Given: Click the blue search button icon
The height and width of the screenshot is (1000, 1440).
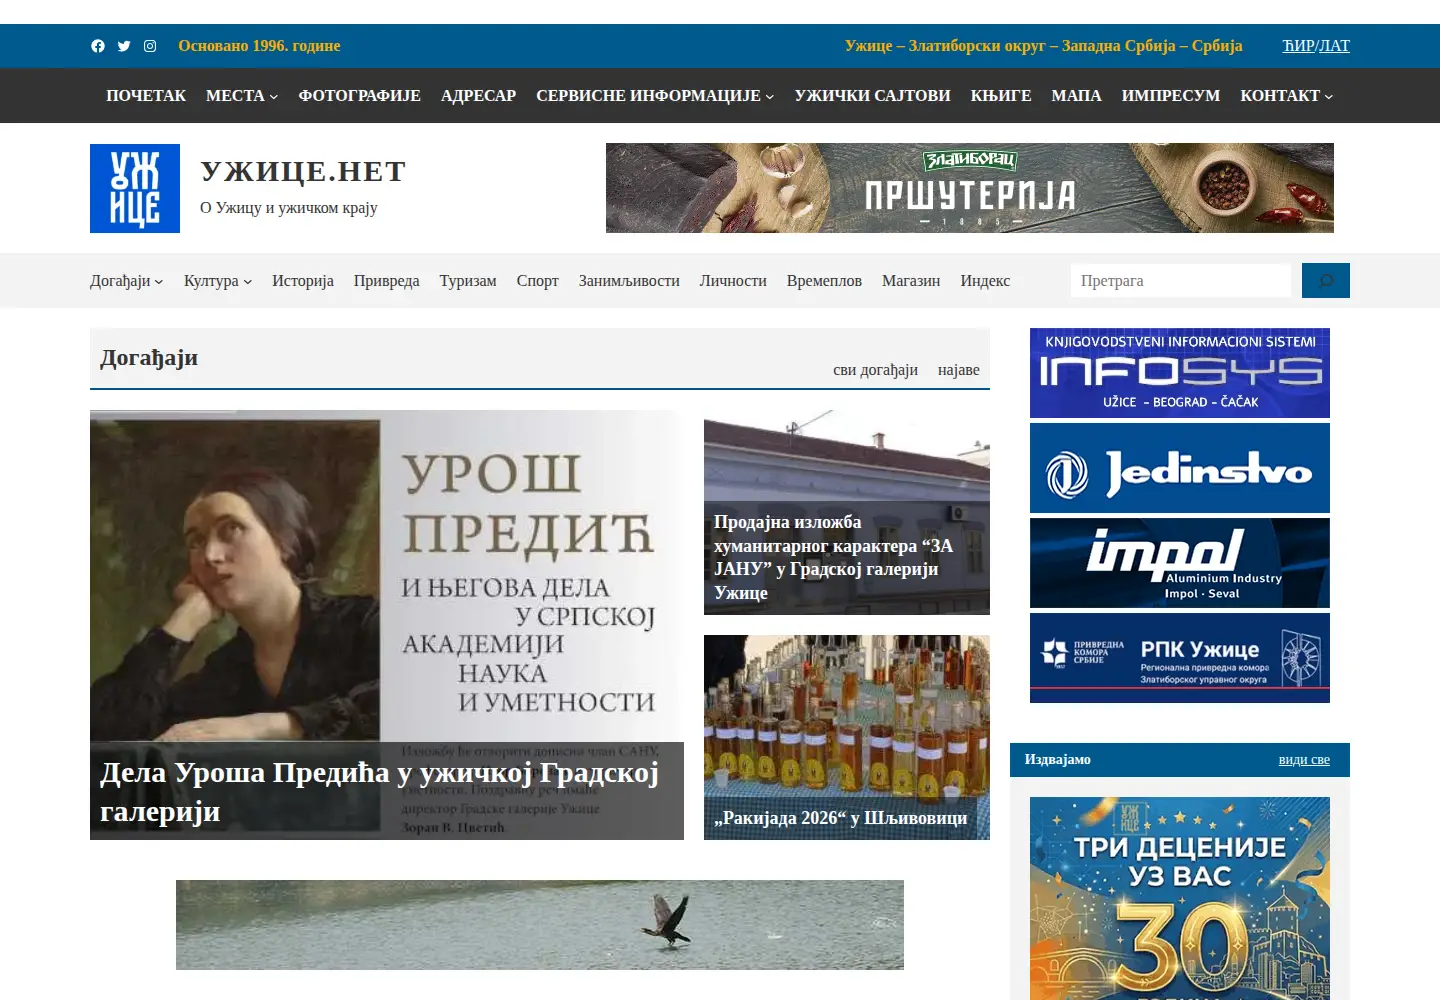Looking at the screenshot, I should click(1326, 281).
